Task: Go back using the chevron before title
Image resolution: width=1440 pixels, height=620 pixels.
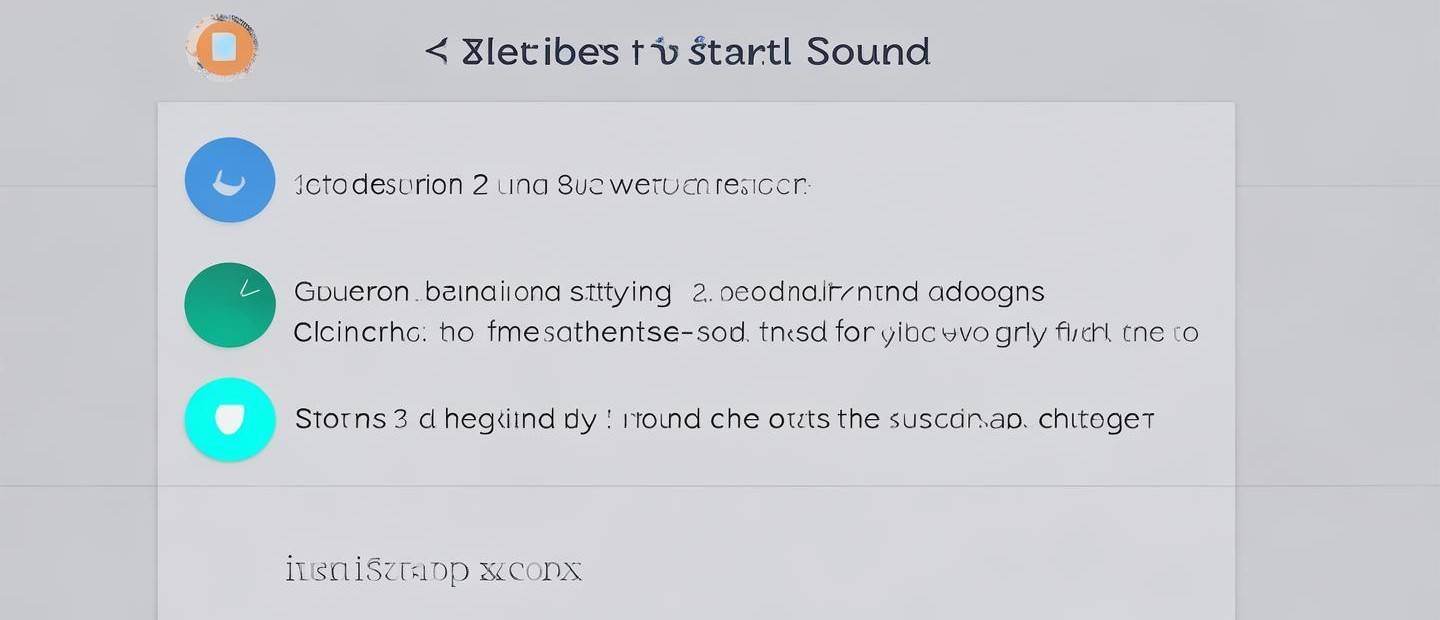Action: pyautogui.click(x=436, y=51)
